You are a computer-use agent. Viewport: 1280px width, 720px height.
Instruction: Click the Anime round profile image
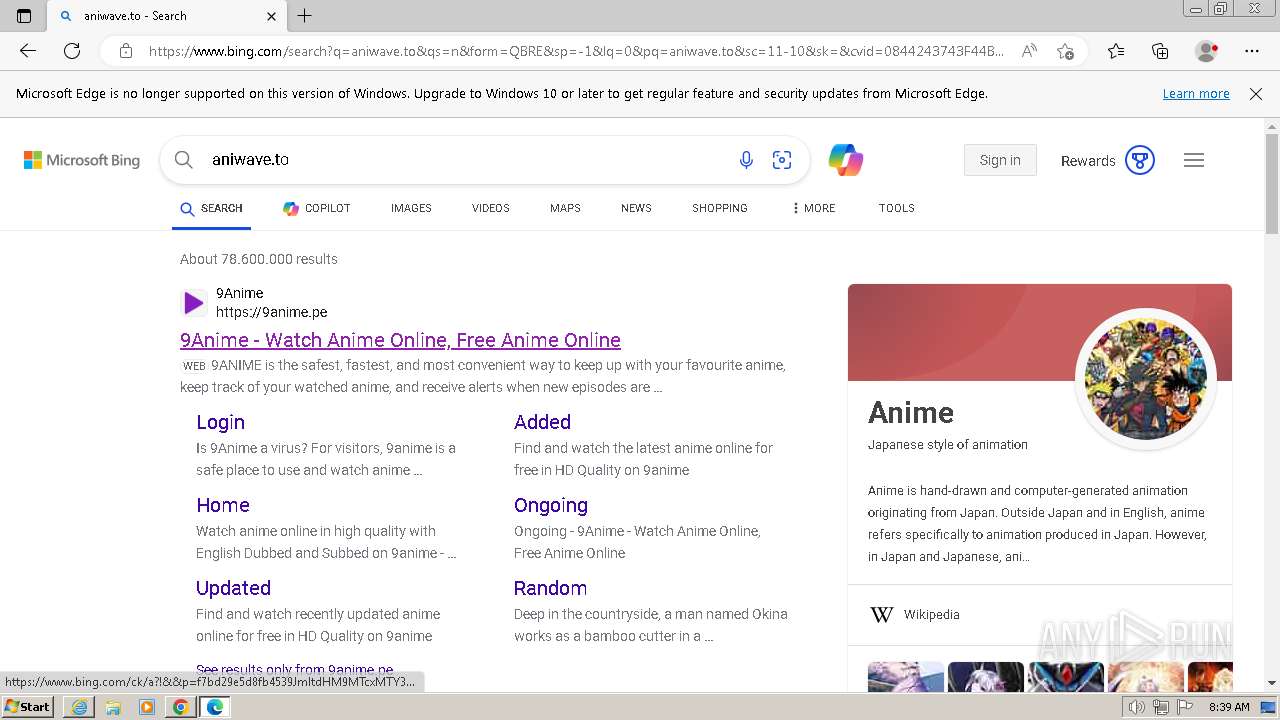click(x=1146, y=379)
